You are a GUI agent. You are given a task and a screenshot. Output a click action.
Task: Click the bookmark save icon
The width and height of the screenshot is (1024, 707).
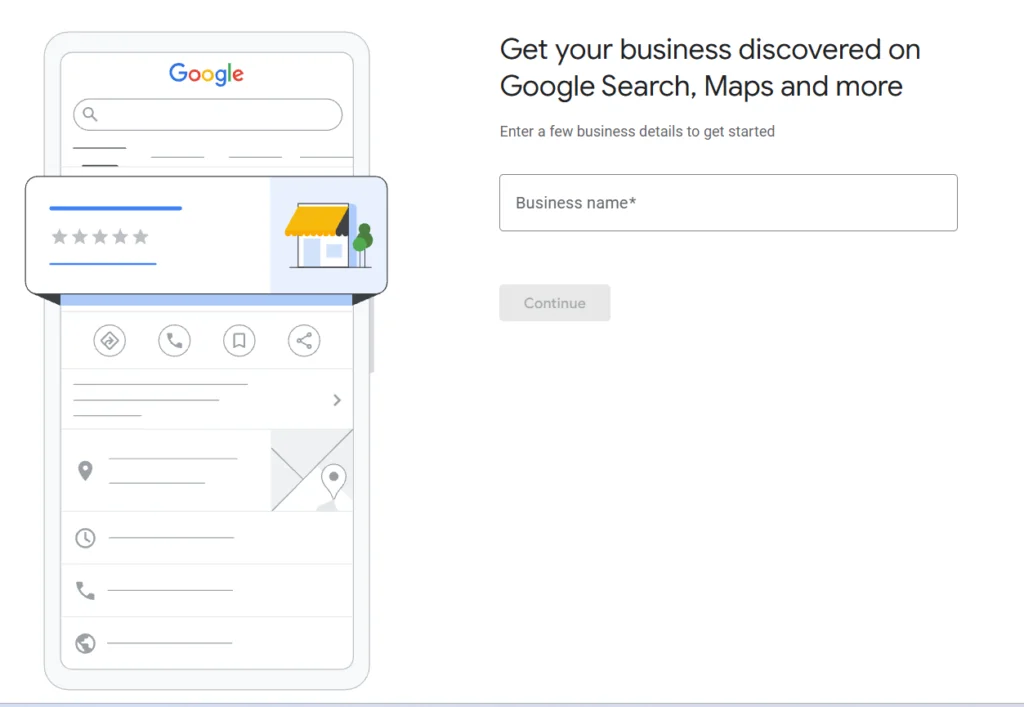pyautogui.click(x=239, y=341)
